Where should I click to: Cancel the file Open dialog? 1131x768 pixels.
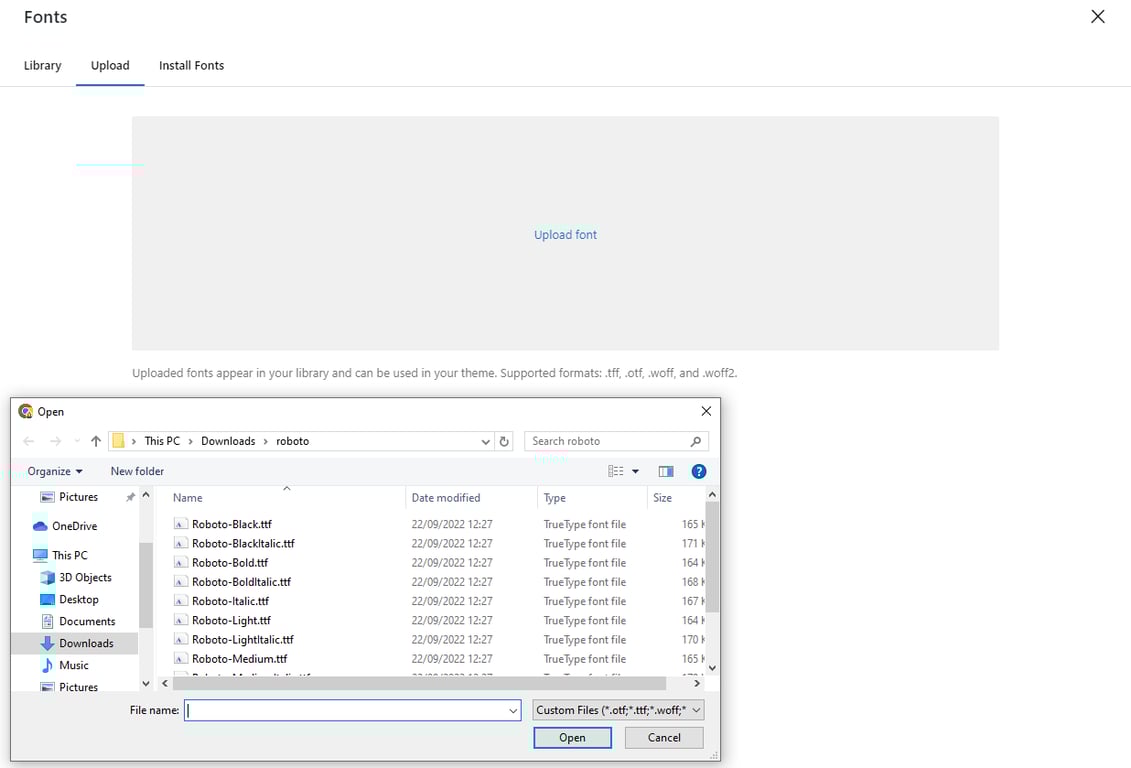point(664,738)
